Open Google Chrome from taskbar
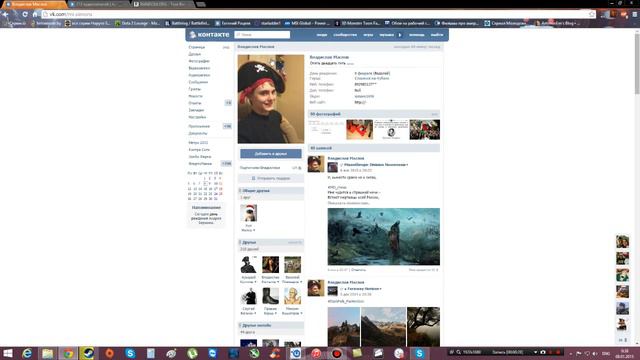 click(x=68, y=353)
